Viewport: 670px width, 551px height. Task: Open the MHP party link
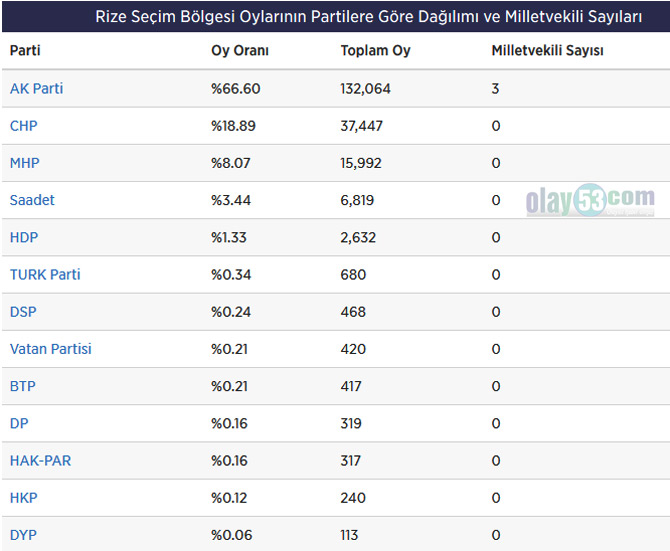coord(25,163)
